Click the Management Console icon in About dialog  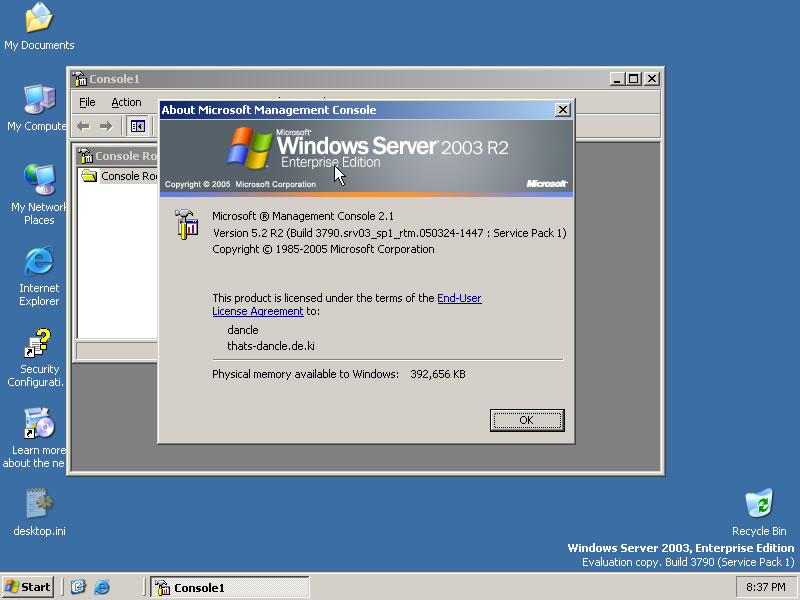point(186,223)
